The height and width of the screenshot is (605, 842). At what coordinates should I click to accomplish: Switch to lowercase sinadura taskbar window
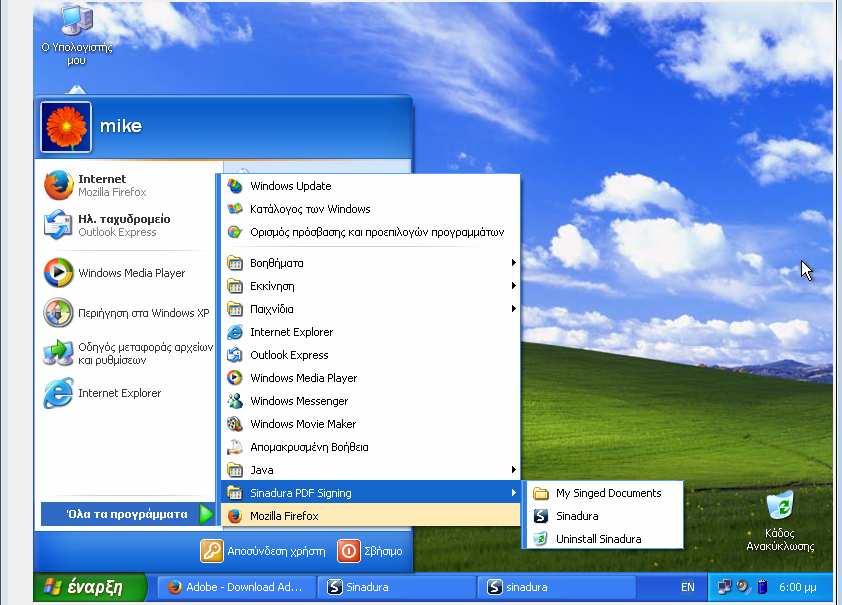coord(555,587)
